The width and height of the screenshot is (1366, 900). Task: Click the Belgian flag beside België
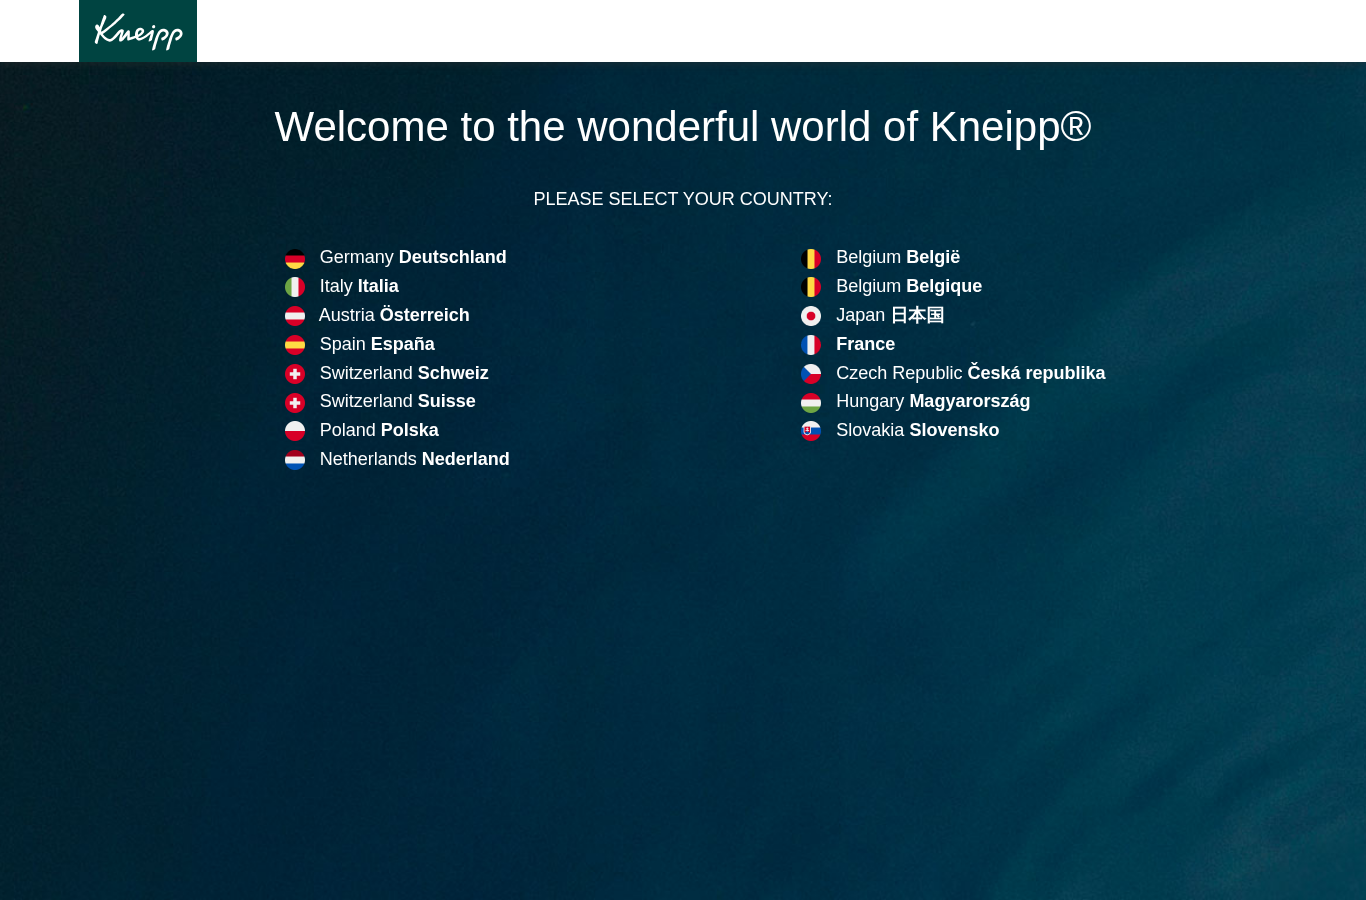811,259
